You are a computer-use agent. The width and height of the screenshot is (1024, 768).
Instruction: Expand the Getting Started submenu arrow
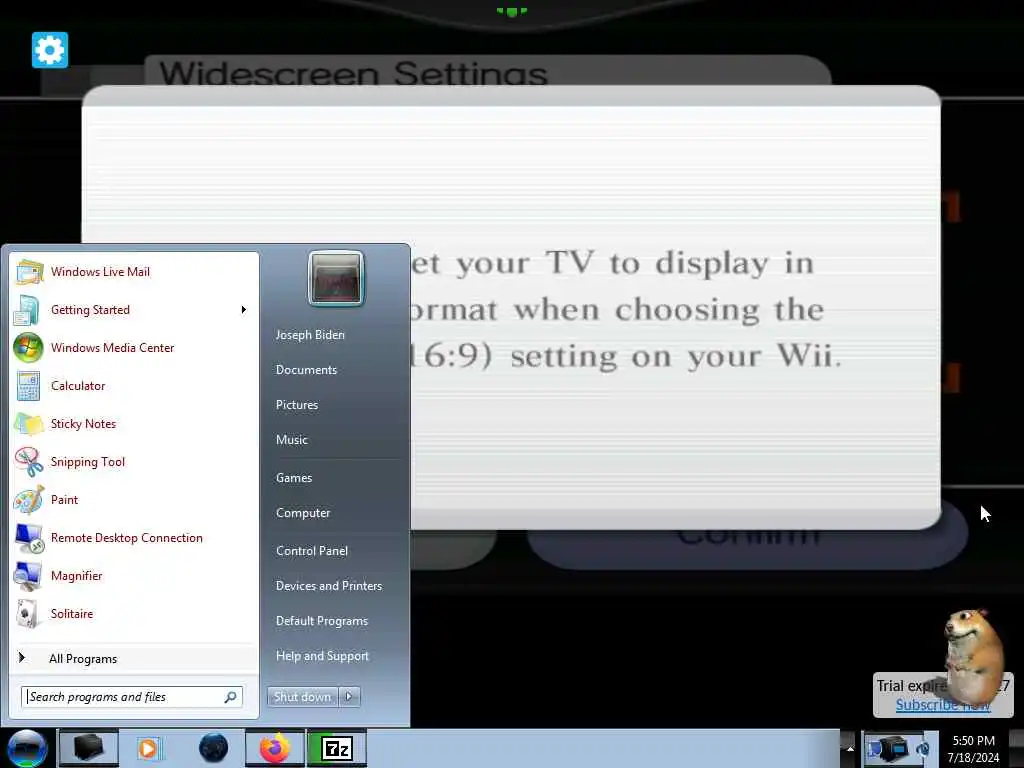[244, 310]
